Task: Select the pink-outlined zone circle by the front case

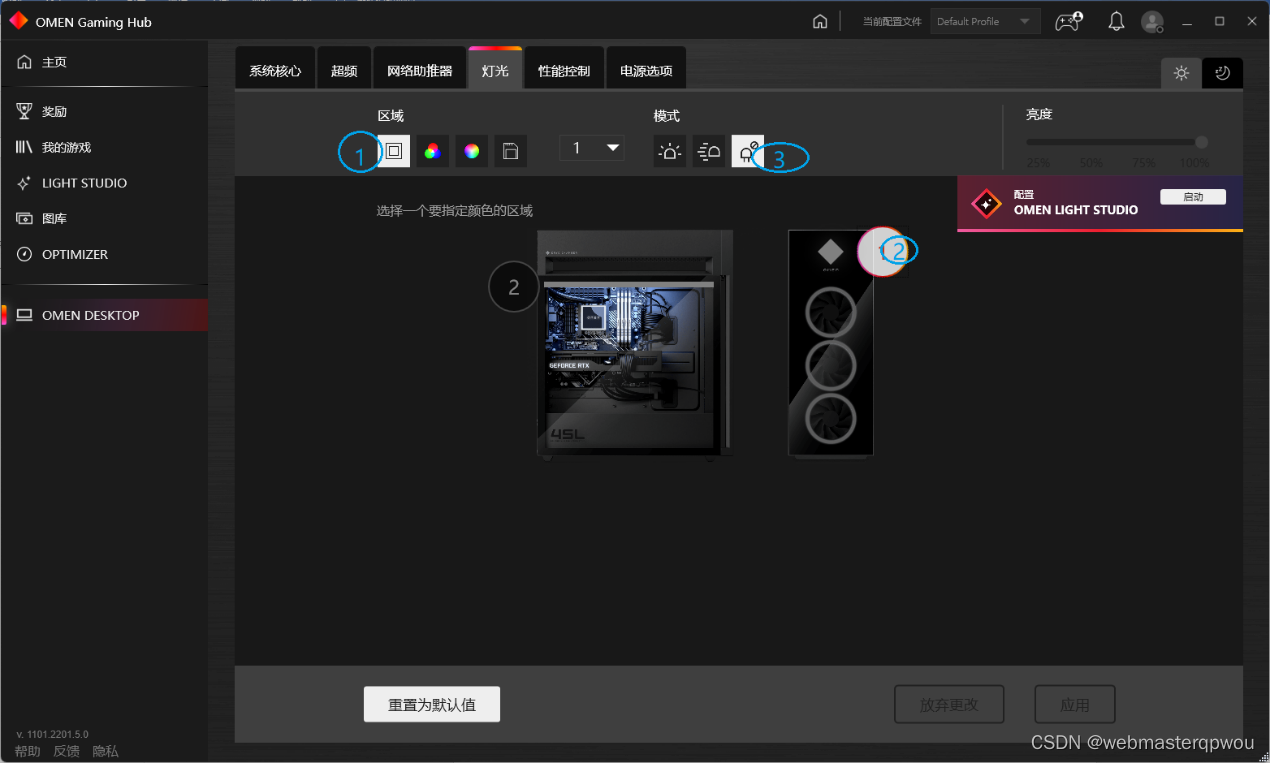Action: tap(884, 252)
